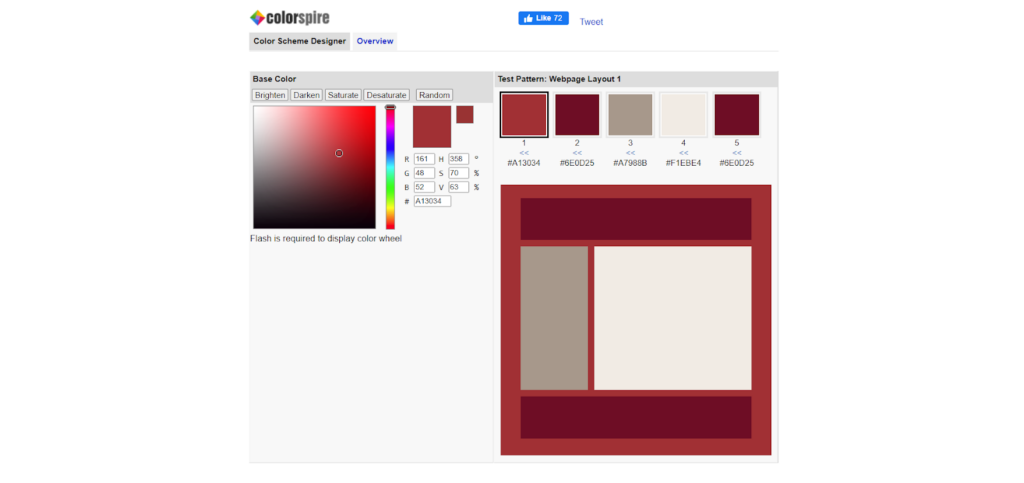Click the << arrow under swatch 2
1024x483 pixels.
pyautogui.click(x=577, y=153)
